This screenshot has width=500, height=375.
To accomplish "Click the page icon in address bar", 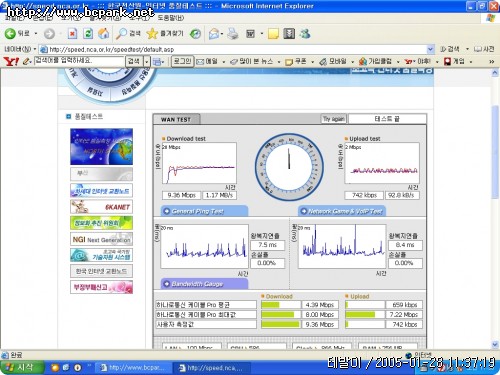I will [44, 49].
